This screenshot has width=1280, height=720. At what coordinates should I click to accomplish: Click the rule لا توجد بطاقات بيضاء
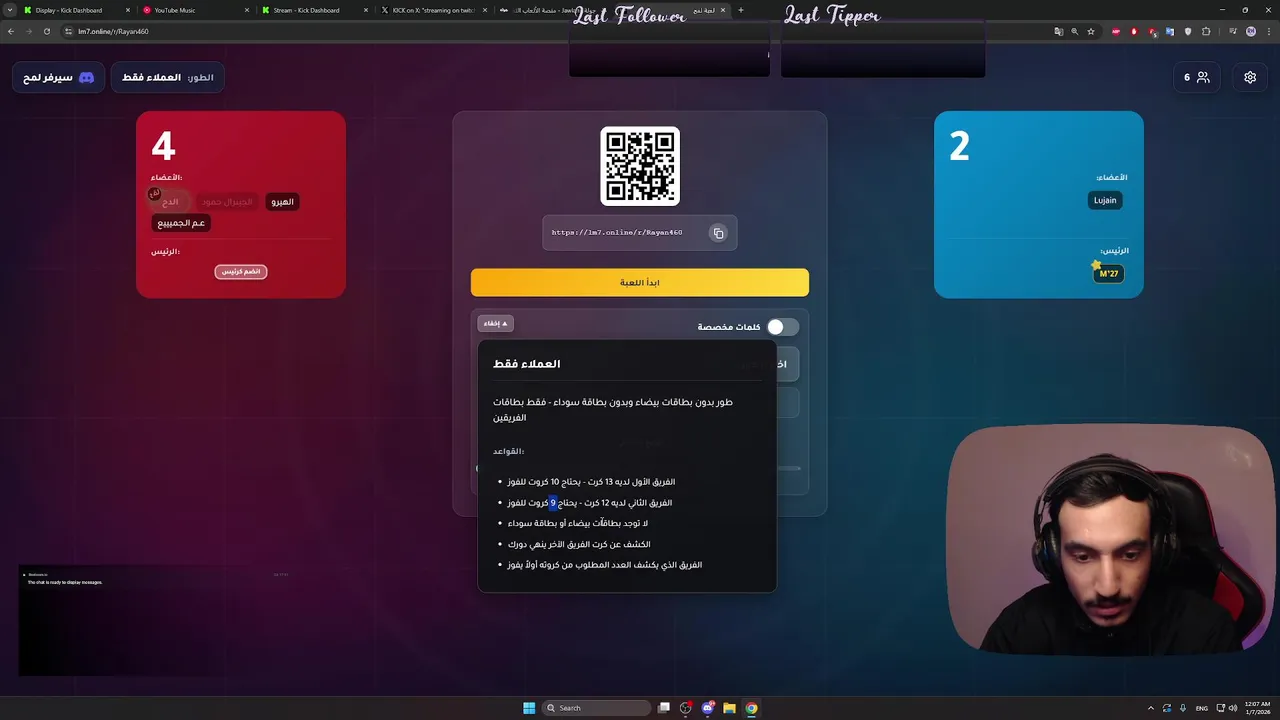(x=578, y=523)
